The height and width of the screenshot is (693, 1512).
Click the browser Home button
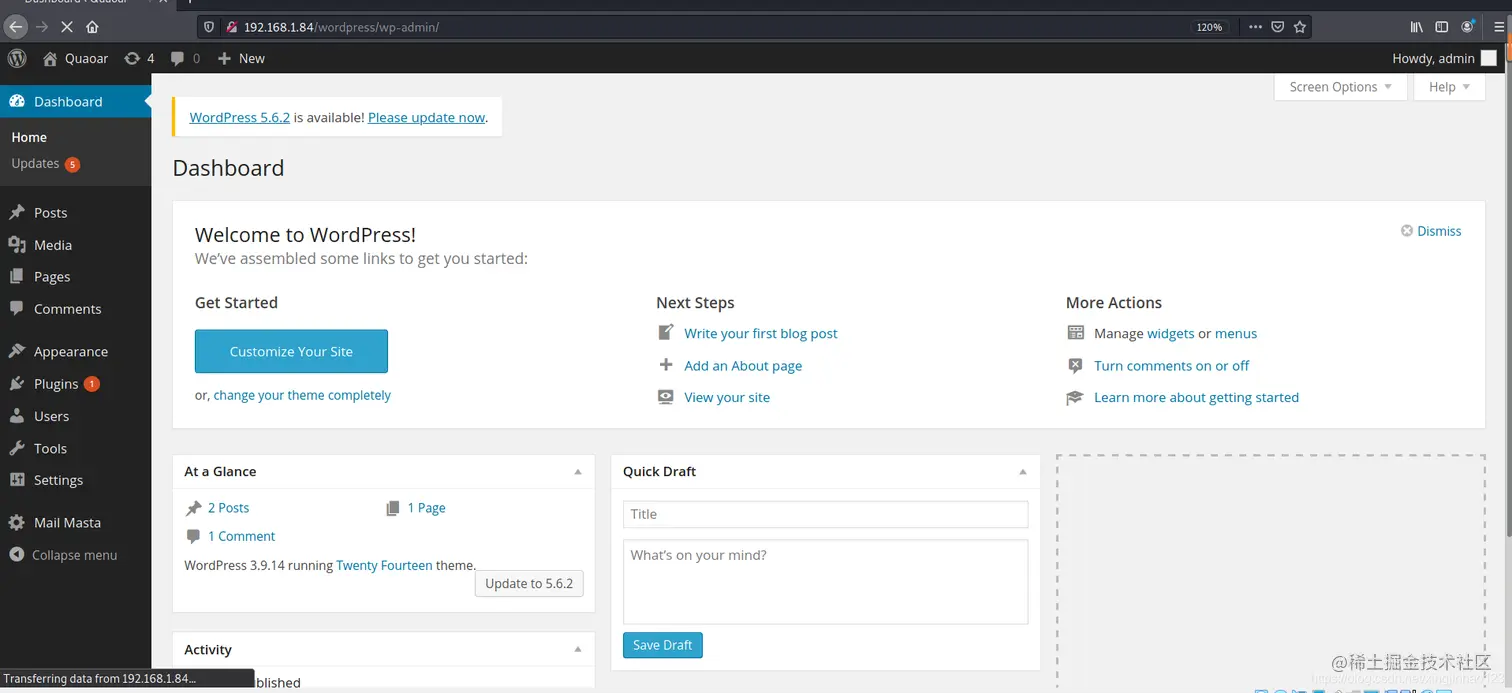[x=92, y=27]
